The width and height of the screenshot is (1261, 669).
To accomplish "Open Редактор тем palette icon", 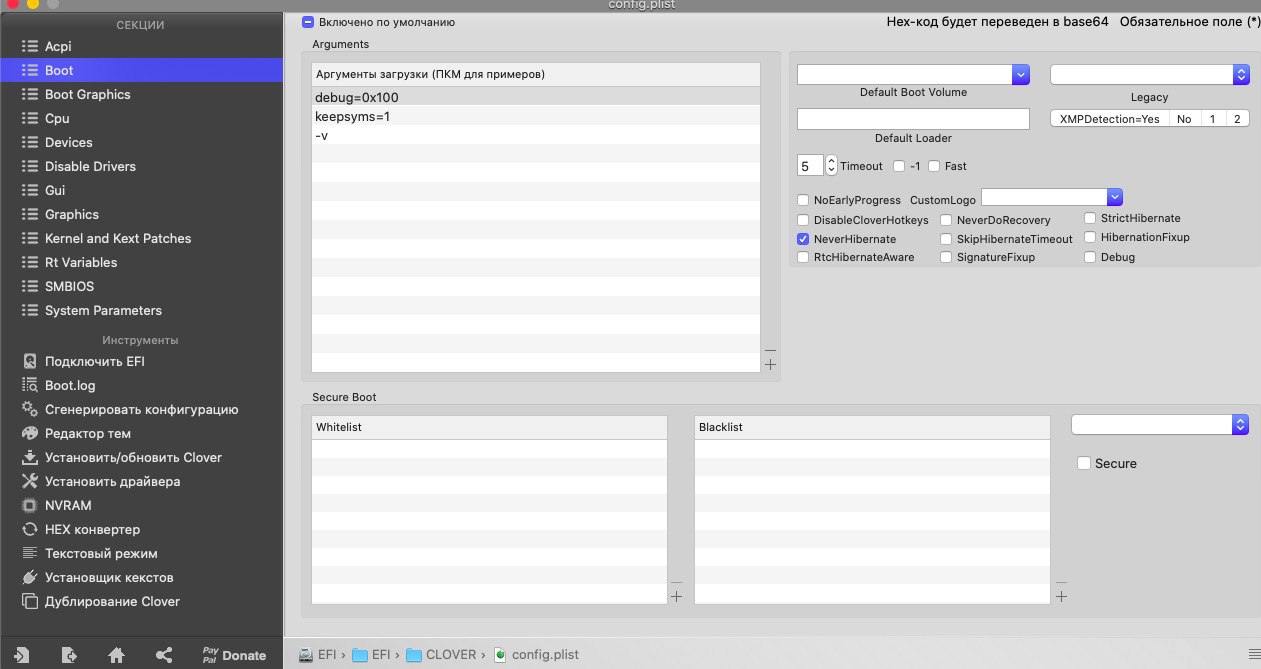I will pyautogui.click(x=28, y=433).
